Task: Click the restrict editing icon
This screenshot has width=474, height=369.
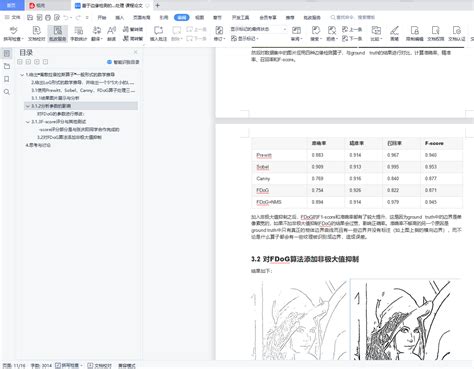Action: pos(415,34)
